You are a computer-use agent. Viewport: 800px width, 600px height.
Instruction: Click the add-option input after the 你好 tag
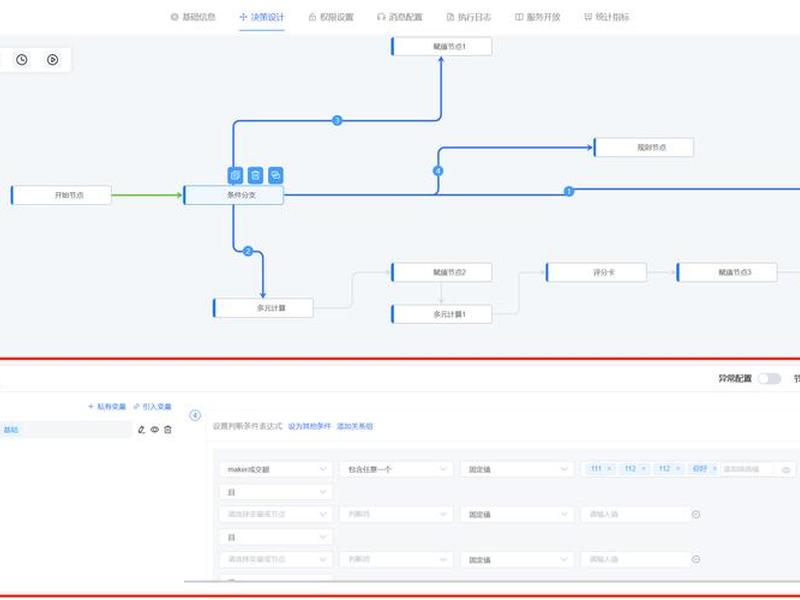pos(746,469)
